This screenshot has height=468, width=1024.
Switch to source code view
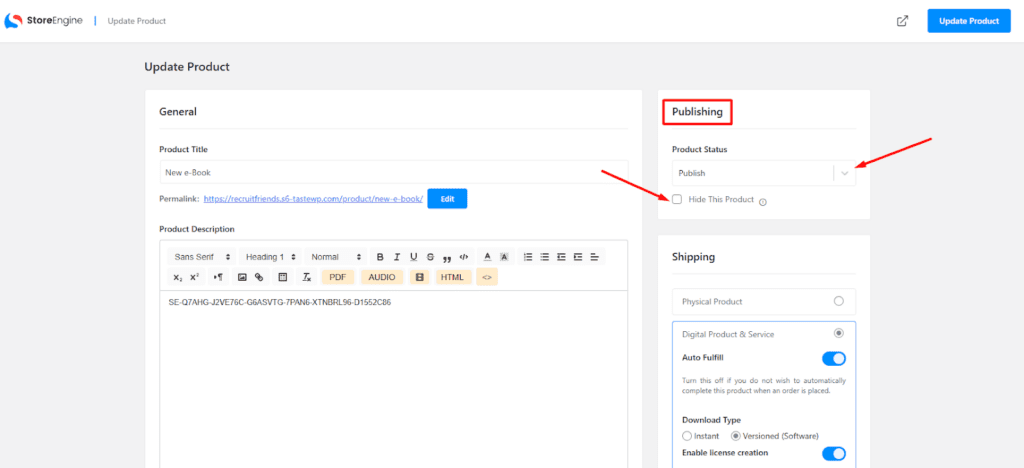[x=487, y=277]
